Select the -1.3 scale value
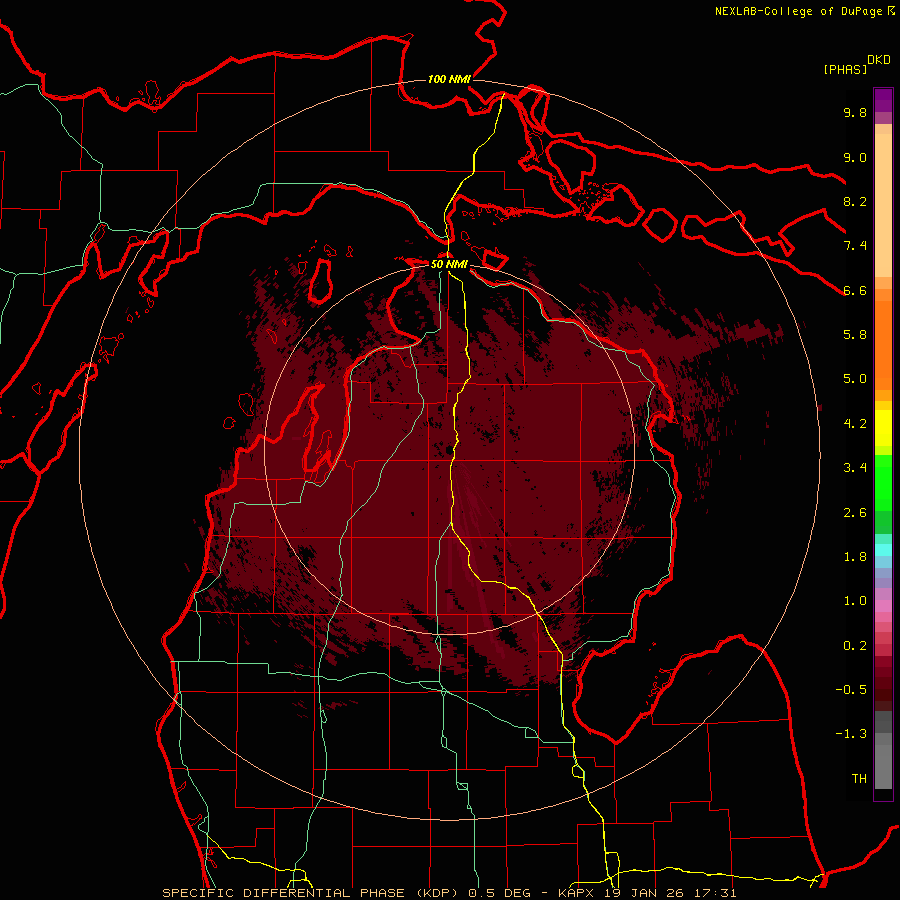900x900 pixels. point(851,734)
